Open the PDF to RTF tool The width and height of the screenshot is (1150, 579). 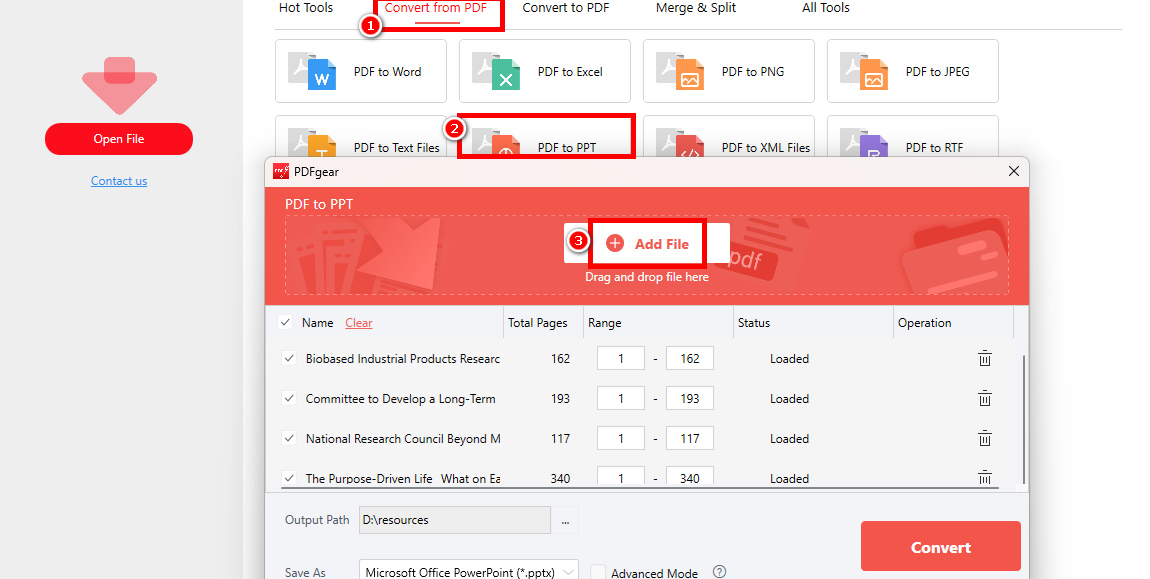[x=912, y=137]
